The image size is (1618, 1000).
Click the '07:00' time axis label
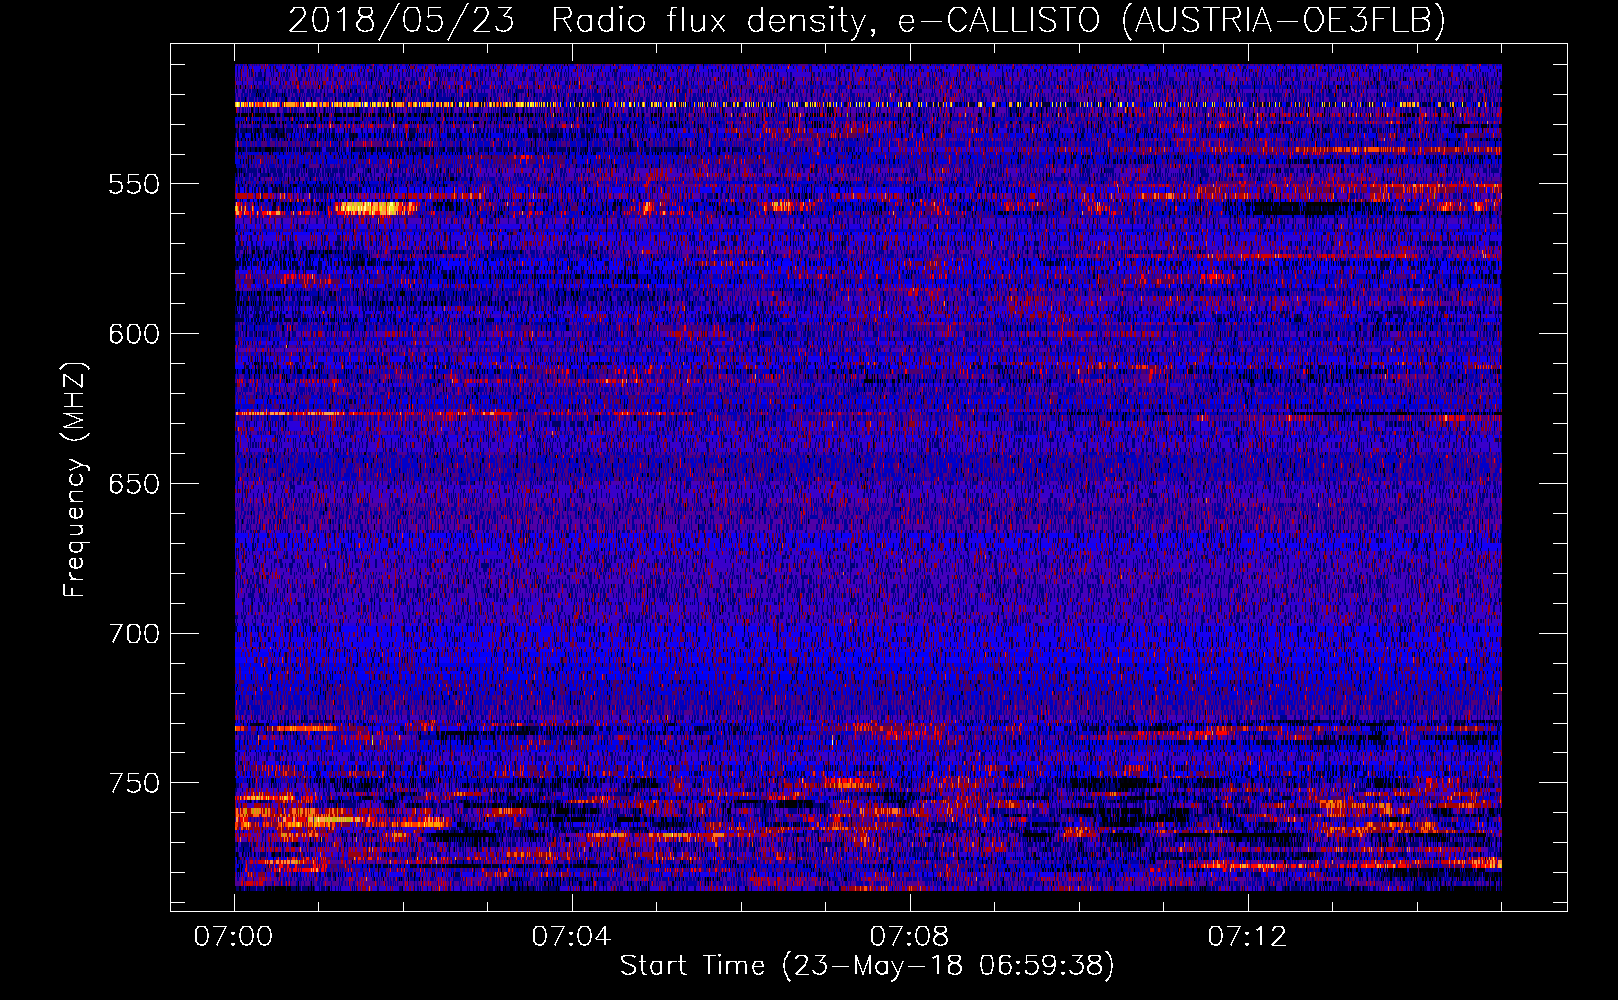[234, 937]
